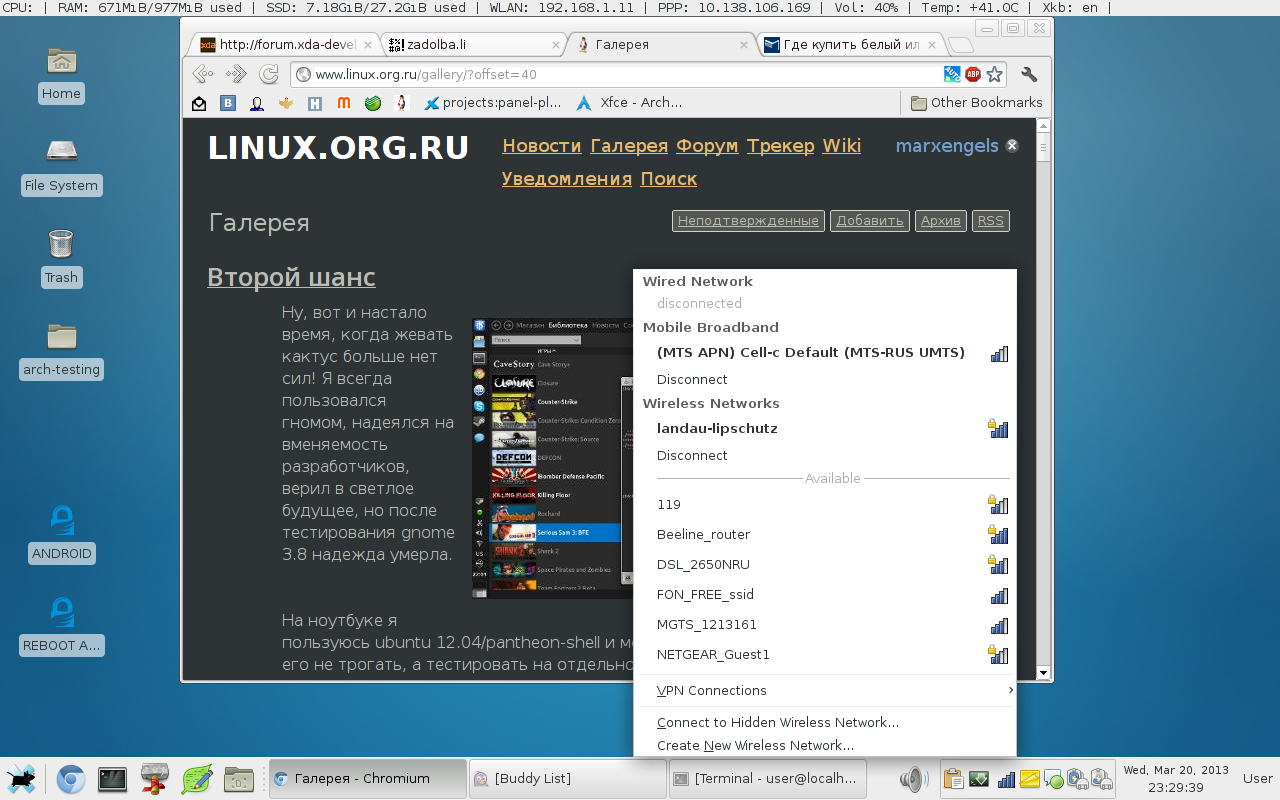The width and height of the screenshot is (1280, 800).
Task: Choose Create New Wireless Network
Action: [825, 746]
